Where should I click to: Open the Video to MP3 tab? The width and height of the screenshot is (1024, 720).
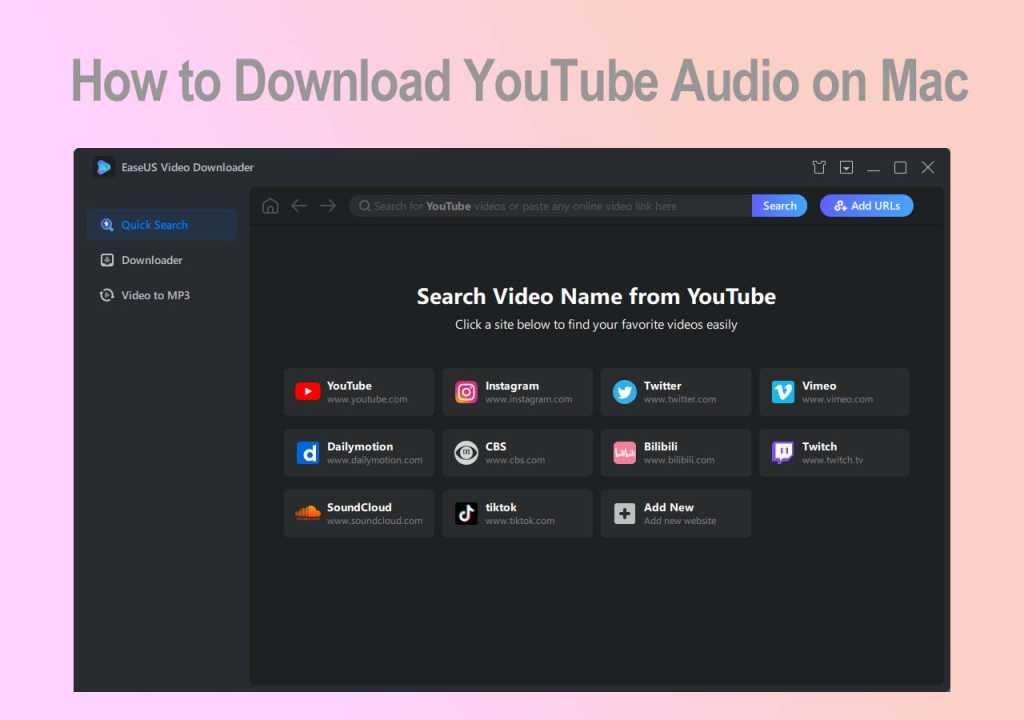pyautogui.click(x=161, y=295)
